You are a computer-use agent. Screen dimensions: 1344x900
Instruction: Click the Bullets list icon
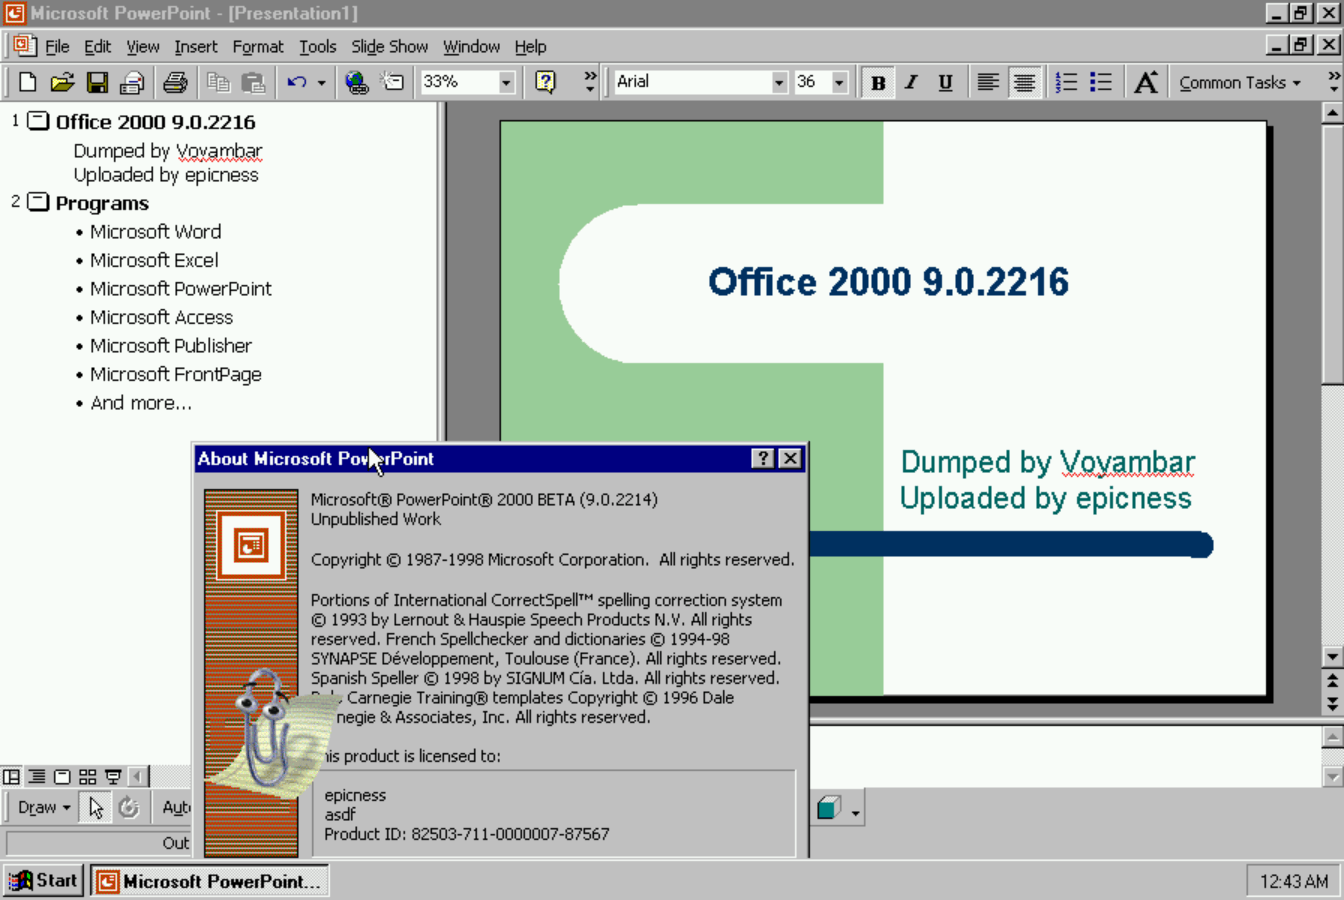[x=1101, y=82]
